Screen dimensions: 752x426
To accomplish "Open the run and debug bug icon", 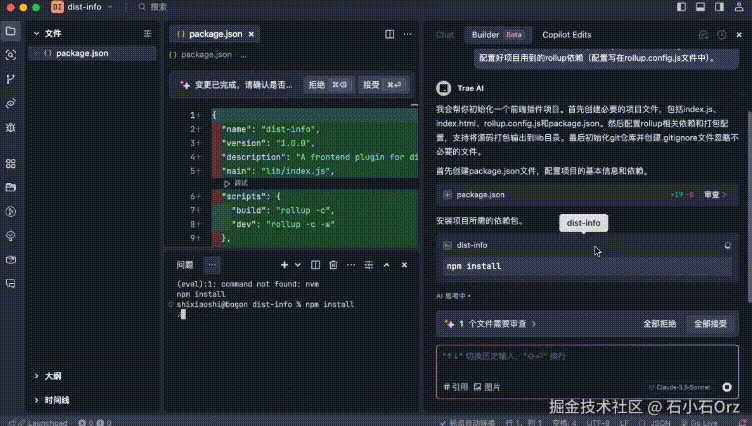I will (11, 128).
